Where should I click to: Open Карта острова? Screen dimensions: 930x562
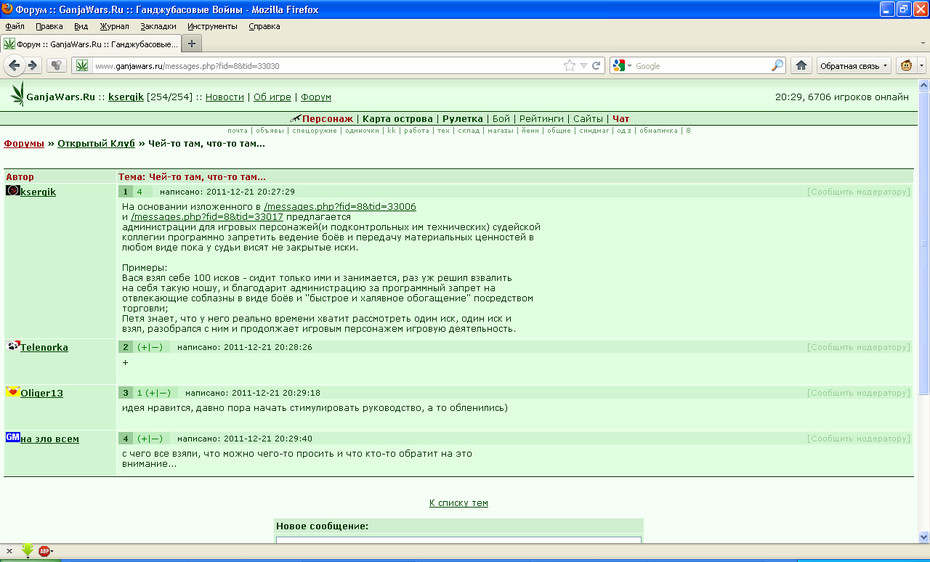pos(397,119)
